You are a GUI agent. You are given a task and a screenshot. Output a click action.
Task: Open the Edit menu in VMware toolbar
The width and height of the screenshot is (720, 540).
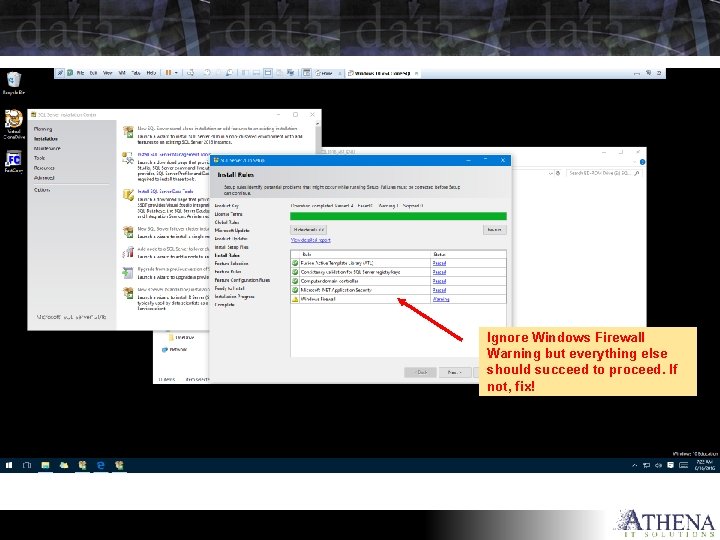94,73
